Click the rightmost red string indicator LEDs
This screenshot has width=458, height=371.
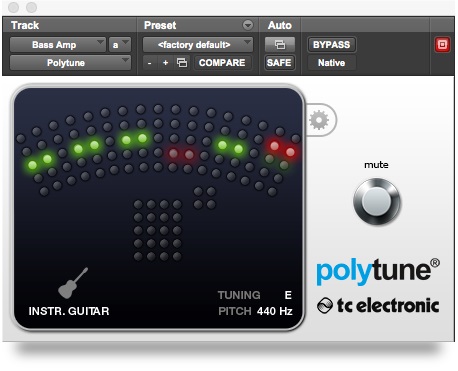coord(282,149)
